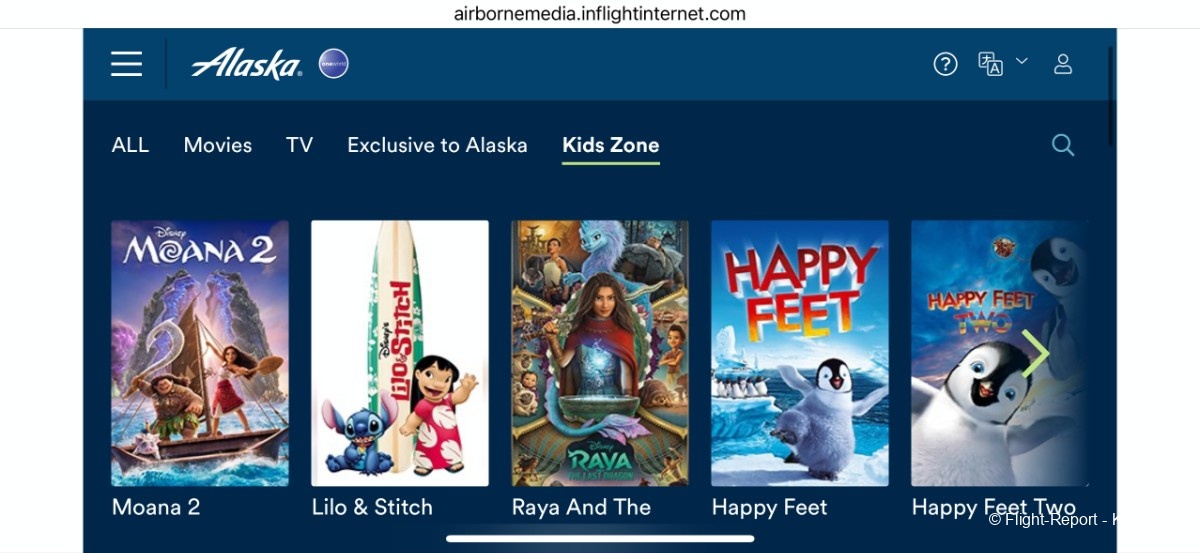Click the Happy Feet title link
Image resolution: width=1200 pixels, height=553 pixels.
(x=769, y=507)
